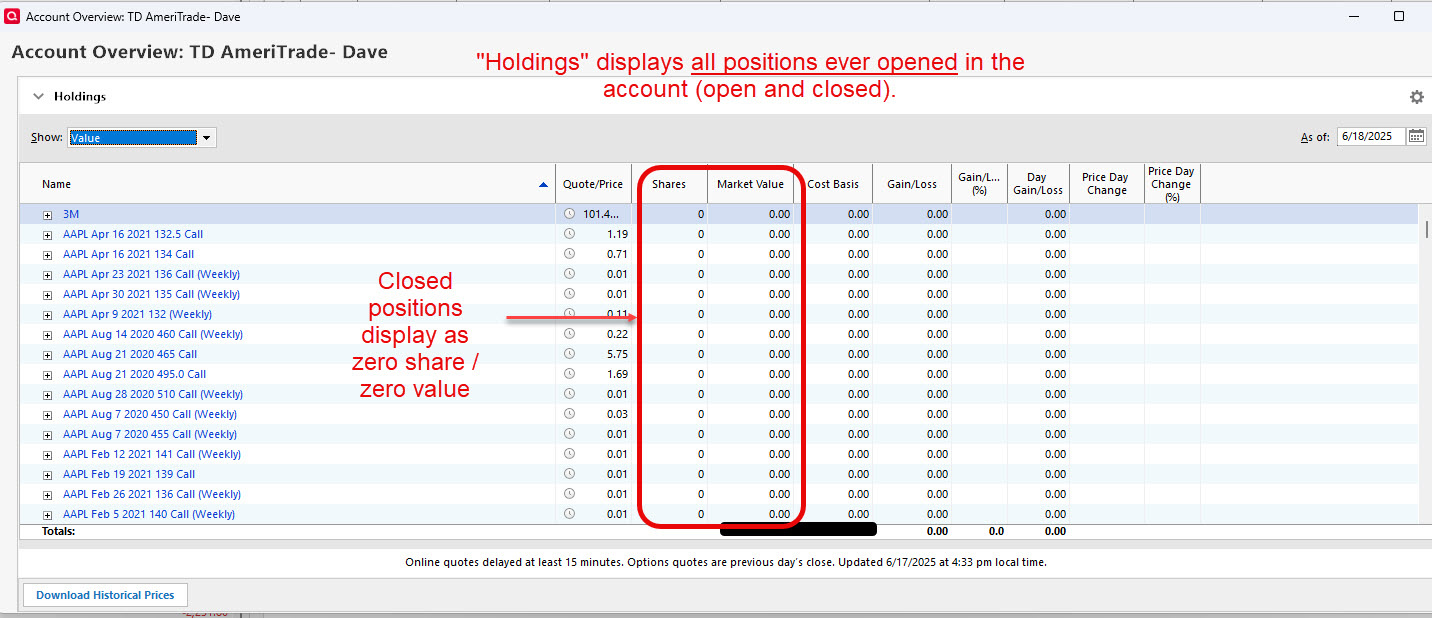Expand AAPL Feb 12 2021 141 Call row
Viewport: 1432px width, 618px height.
point(47,455)
